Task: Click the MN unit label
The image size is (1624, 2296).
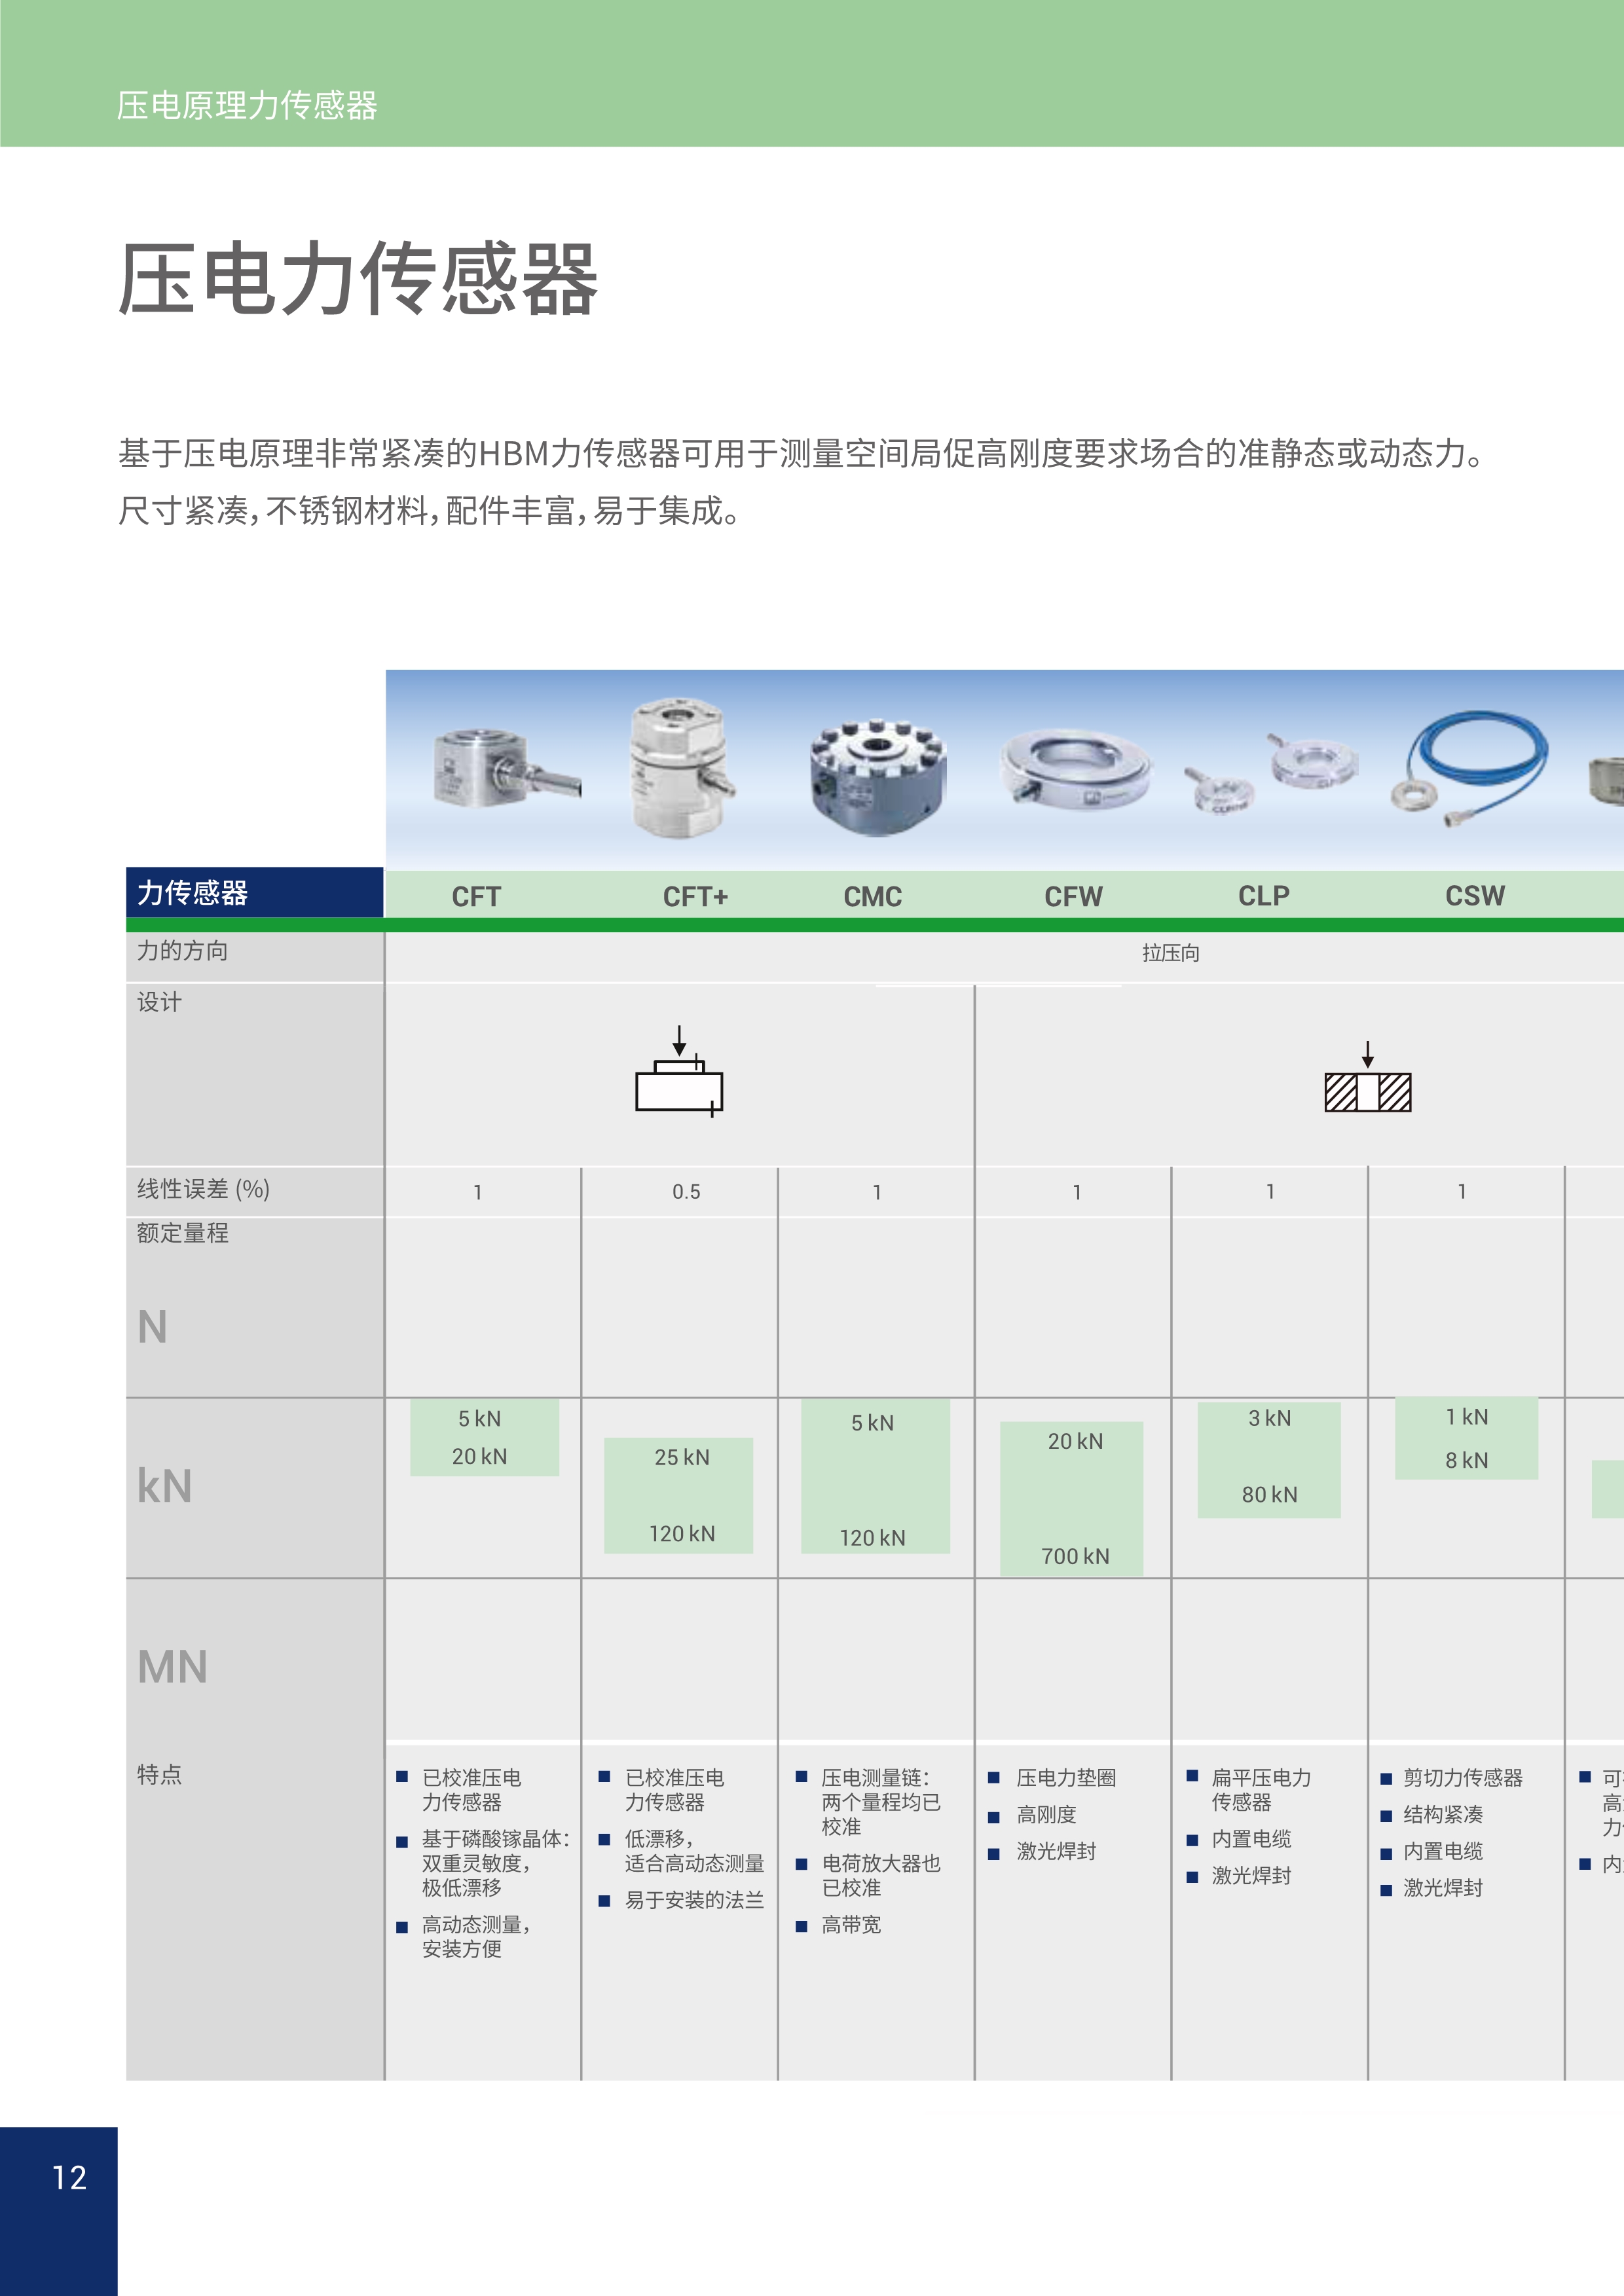Action: tap(172, 1667)
